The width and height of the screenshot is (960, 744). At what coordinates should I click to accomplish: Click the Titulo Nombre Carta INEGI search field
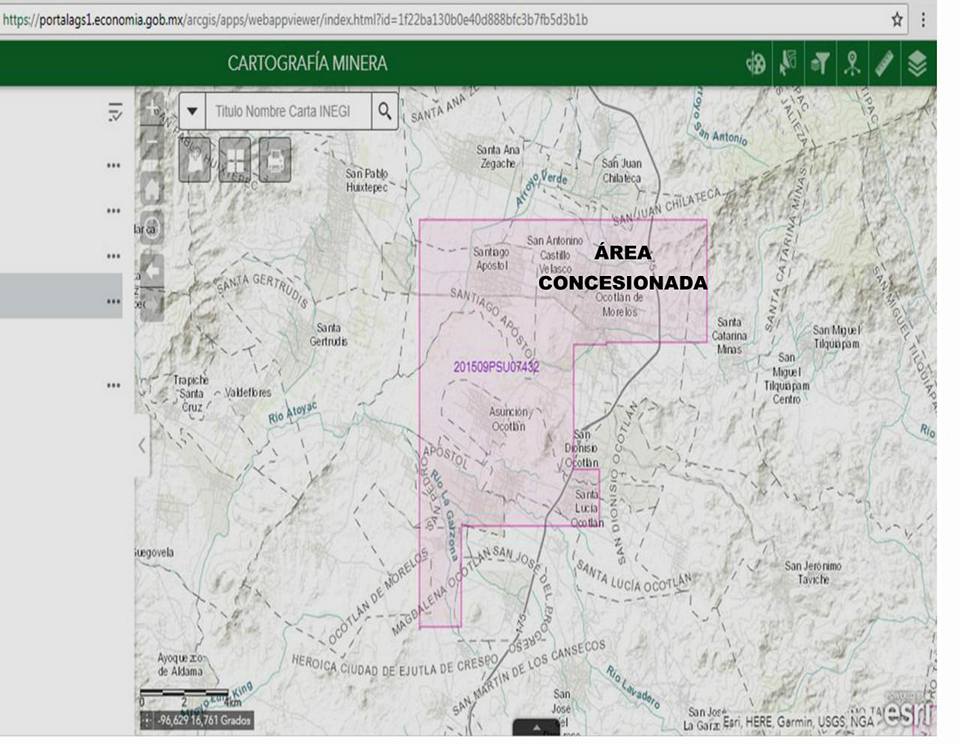(x=286, y=111)
